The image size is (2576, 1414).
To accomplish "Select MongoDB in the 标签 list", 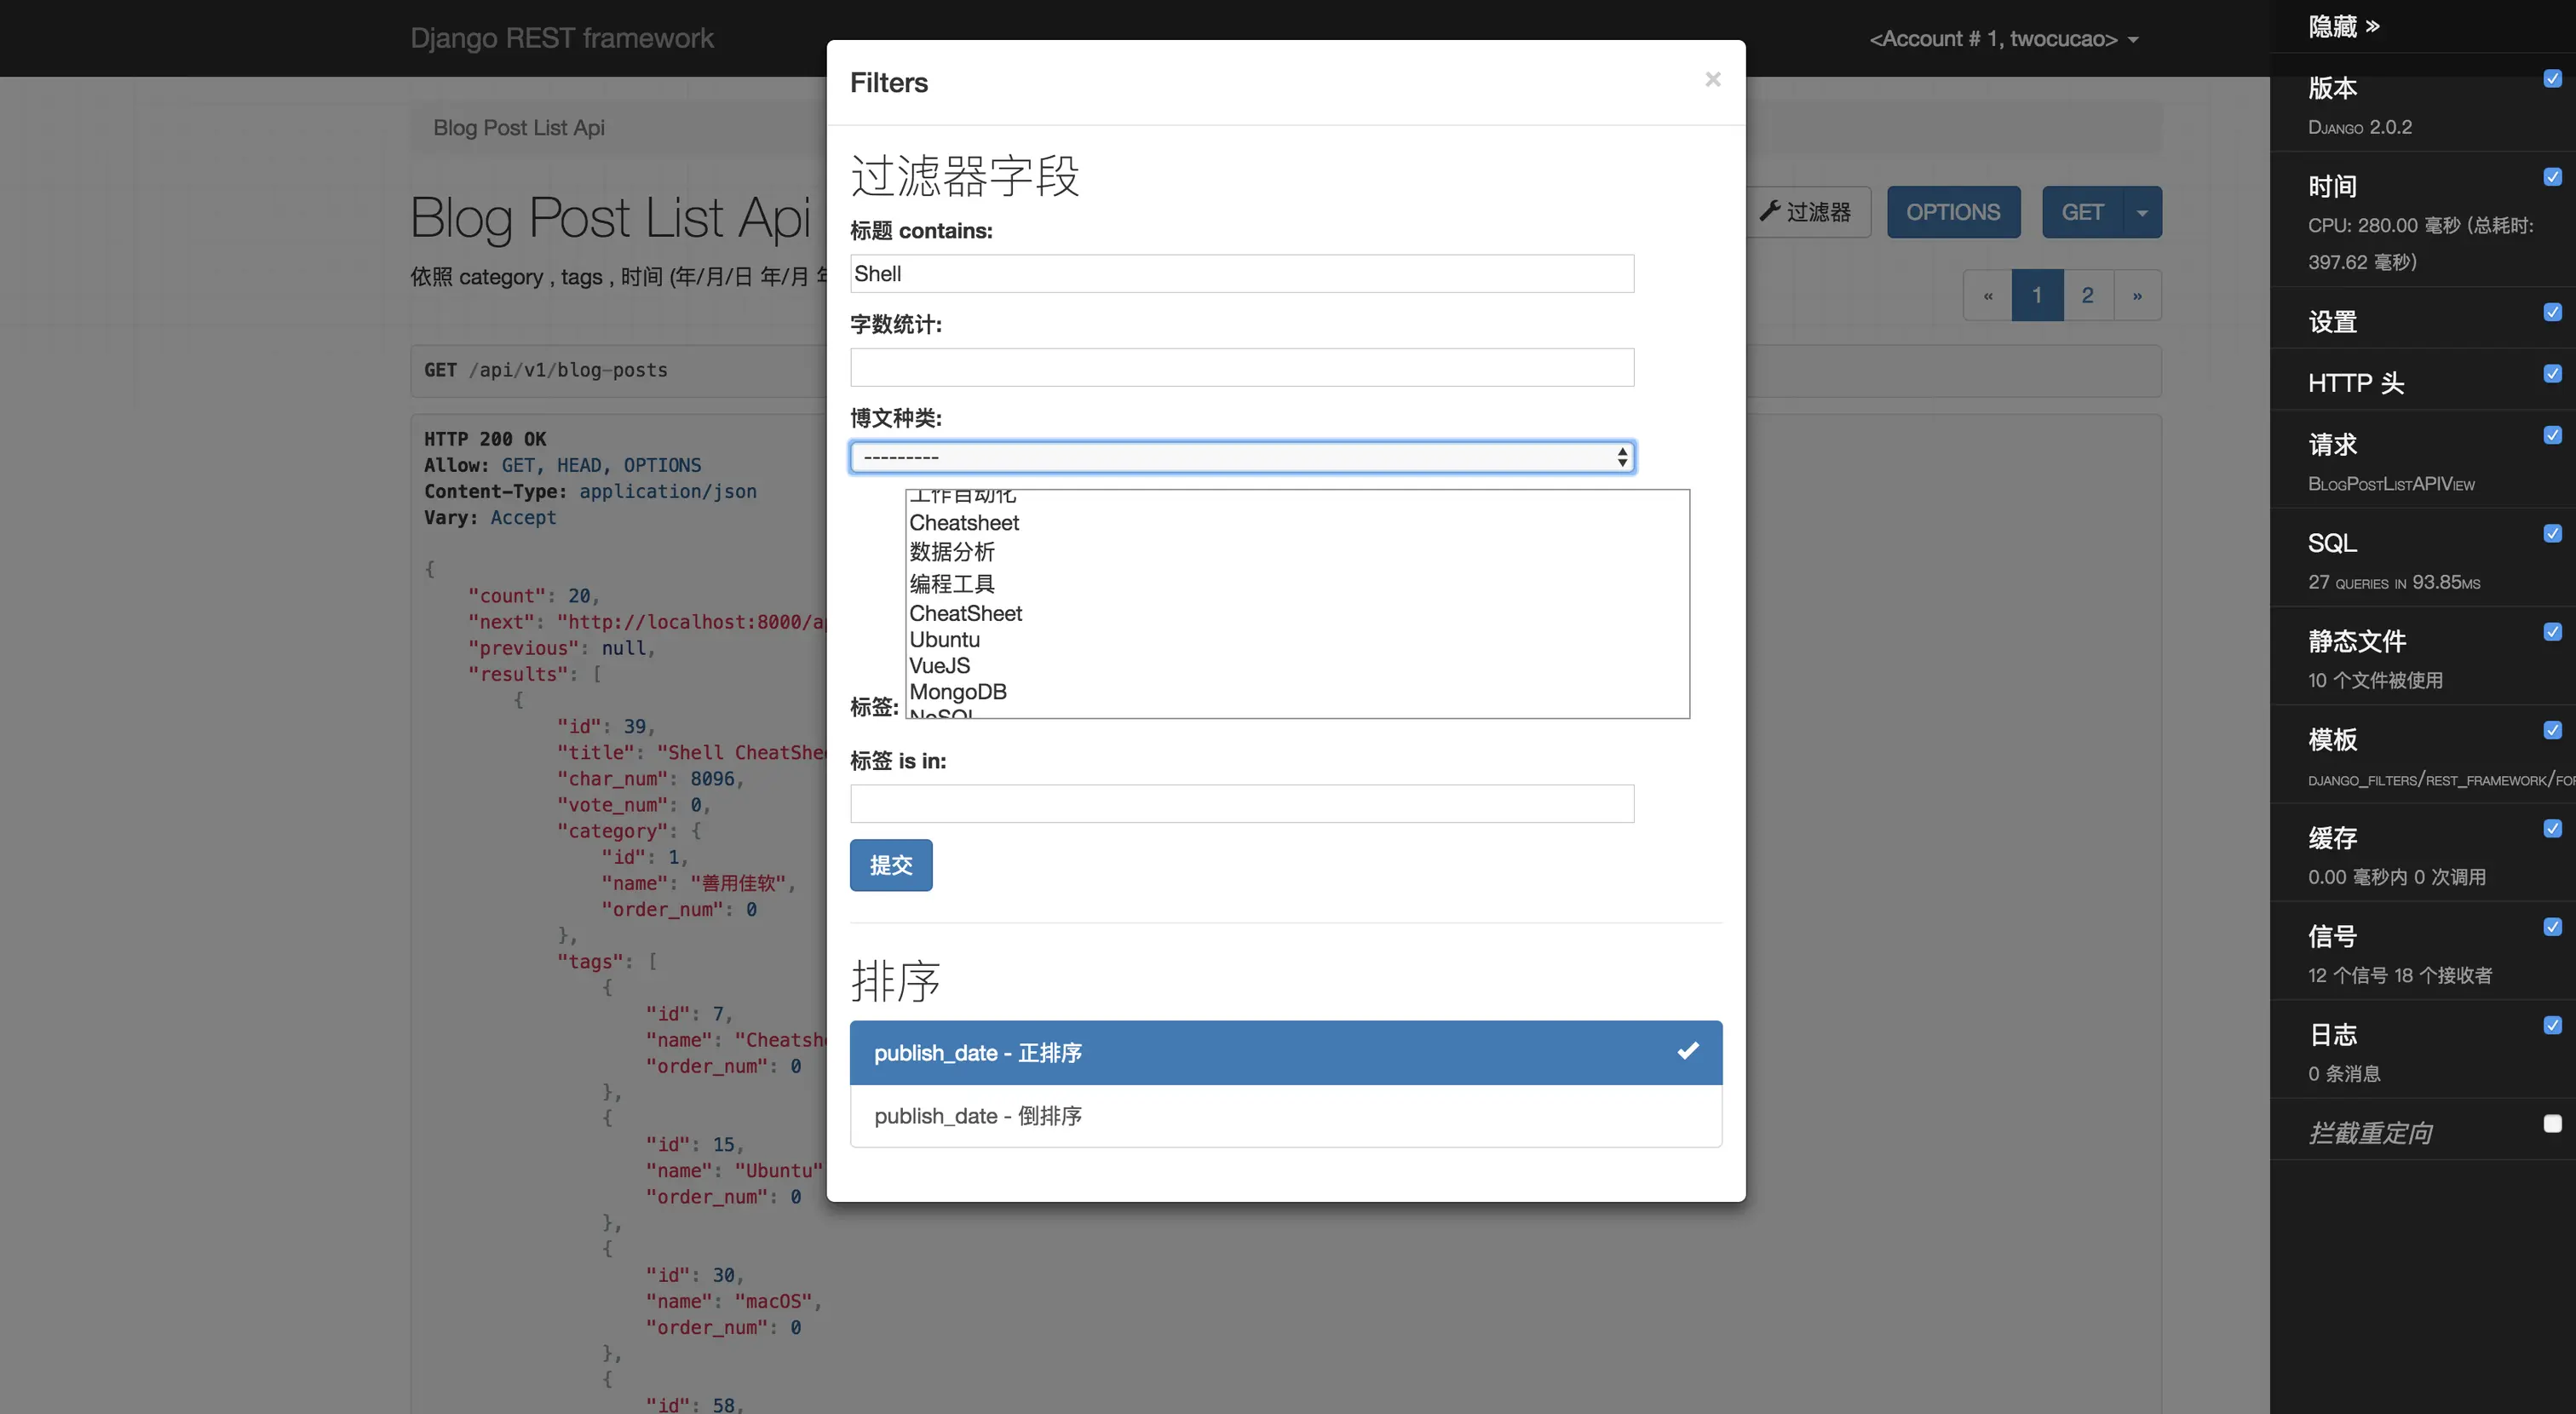I will [957, 692].
